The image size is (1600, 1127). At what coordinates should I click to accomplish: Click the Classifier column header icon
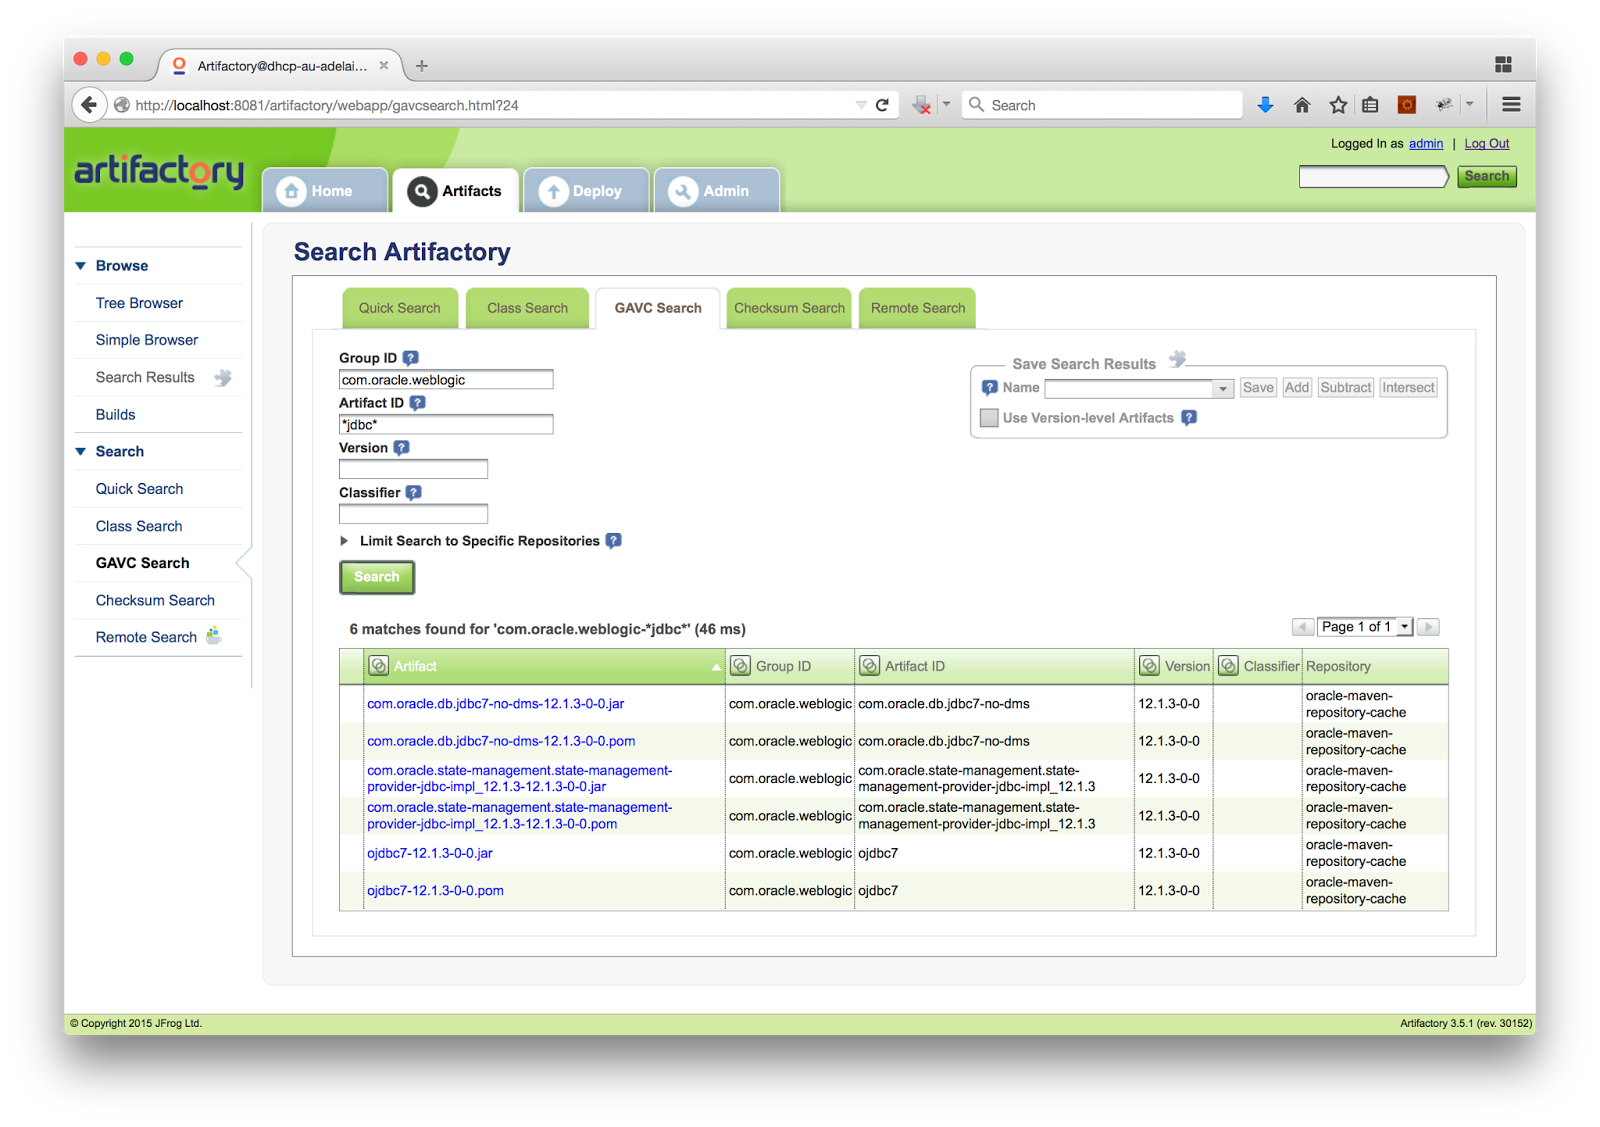click(x=1229, y=666)
